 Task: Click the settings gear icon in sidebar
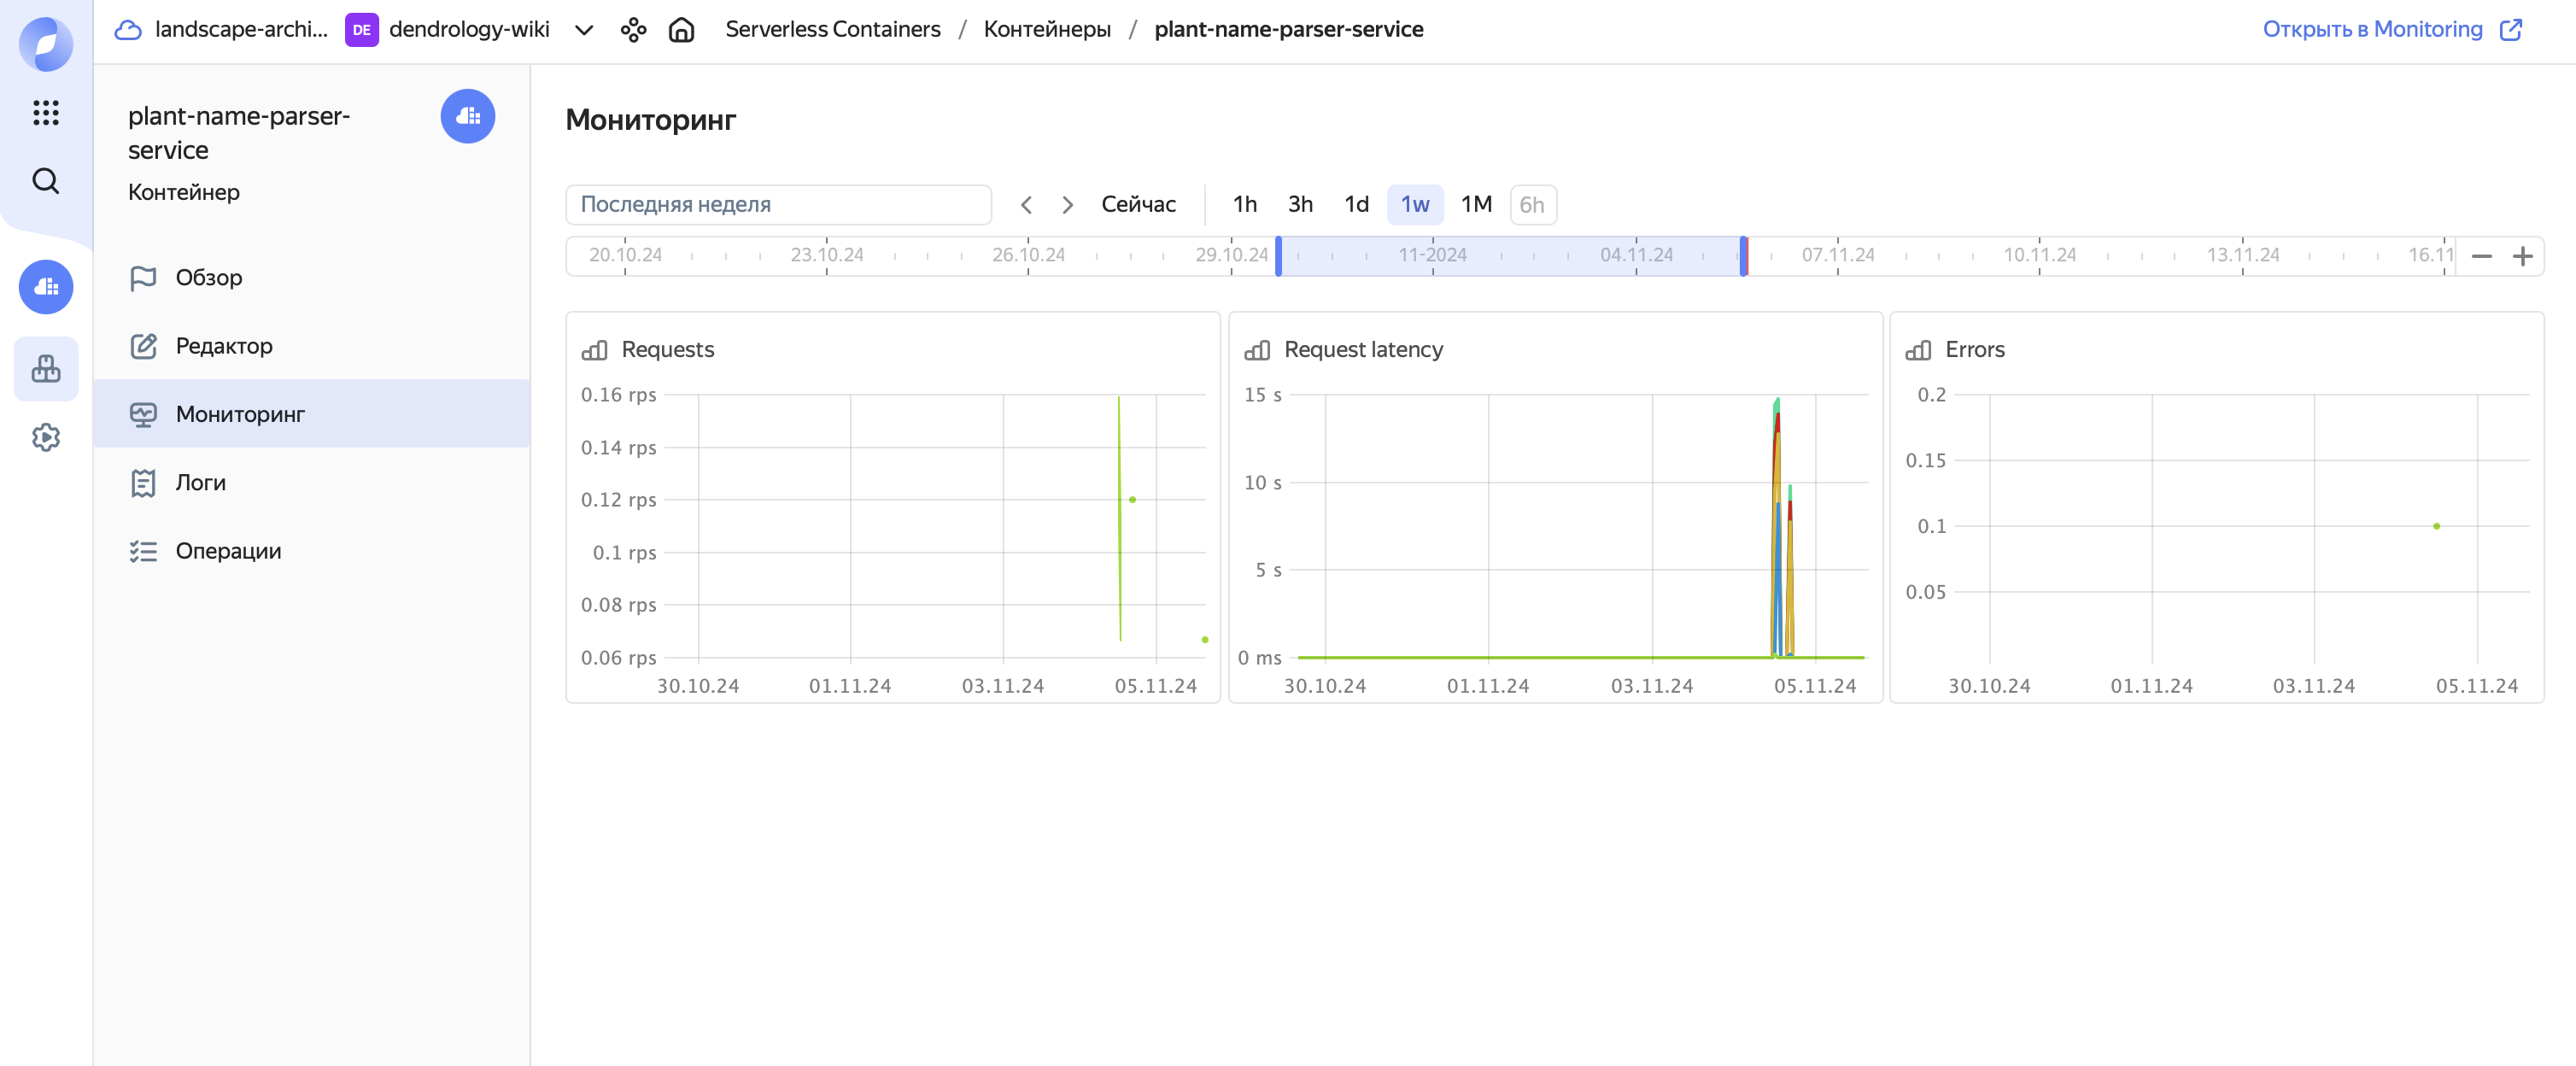[44, 436]
